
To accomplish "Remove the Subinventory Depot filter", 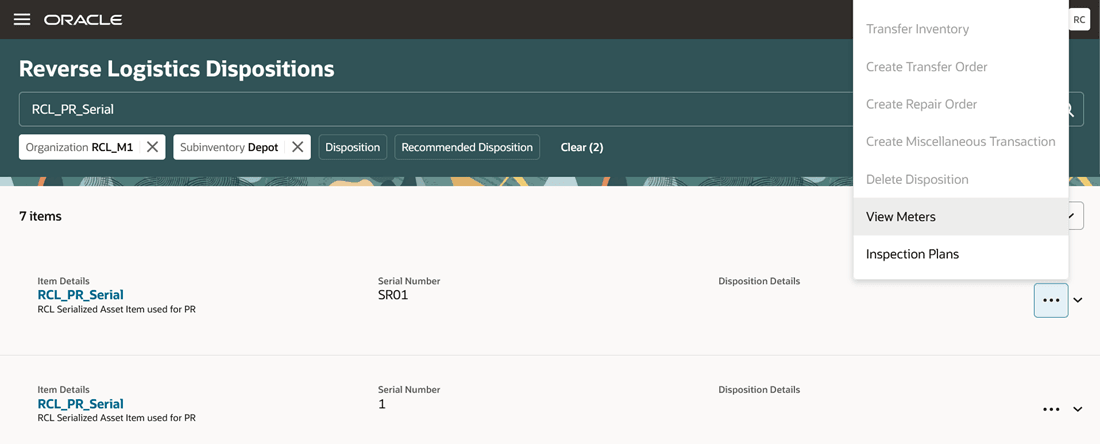I will coord(297,147).
